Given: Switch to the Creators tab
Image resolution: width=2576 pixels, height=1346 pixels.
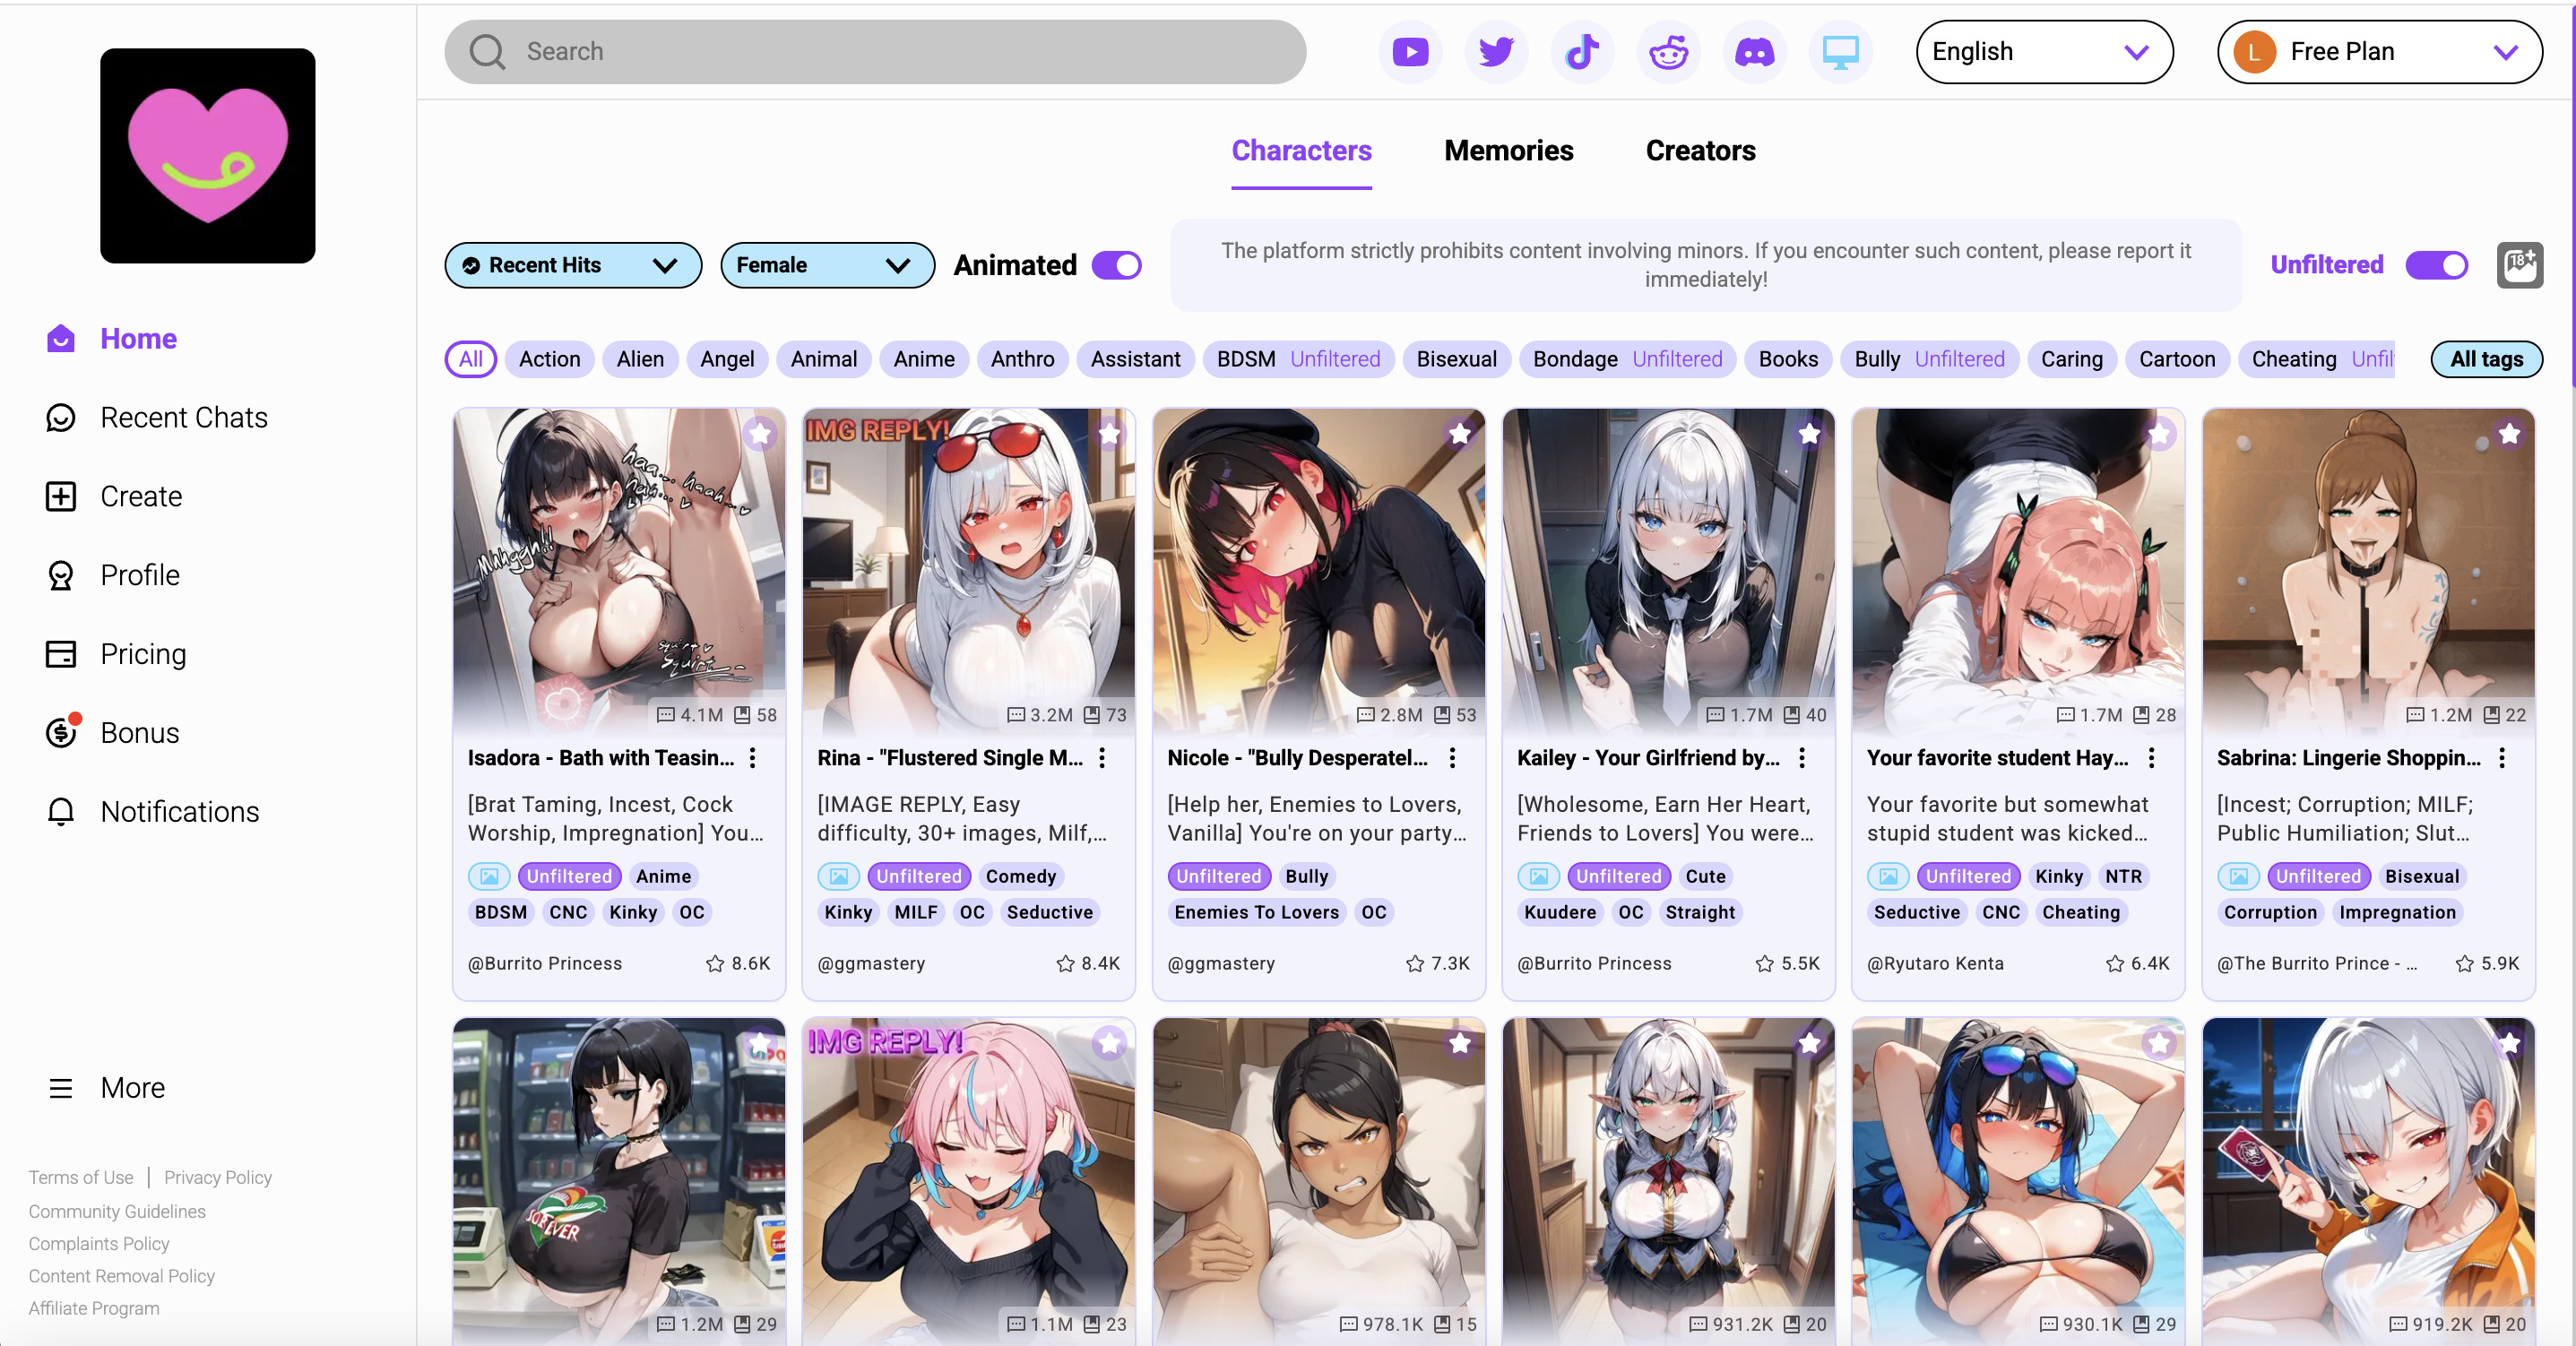Looking at the screenshot, I should tap(1700, 150).
